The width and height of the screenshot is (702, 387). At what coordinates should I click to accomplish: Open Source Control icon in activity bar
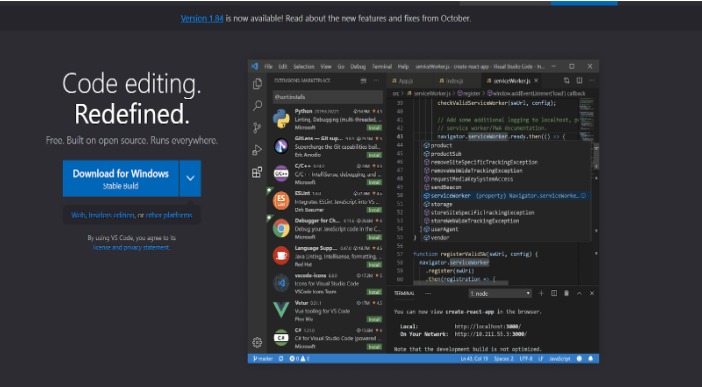point(257,128)
